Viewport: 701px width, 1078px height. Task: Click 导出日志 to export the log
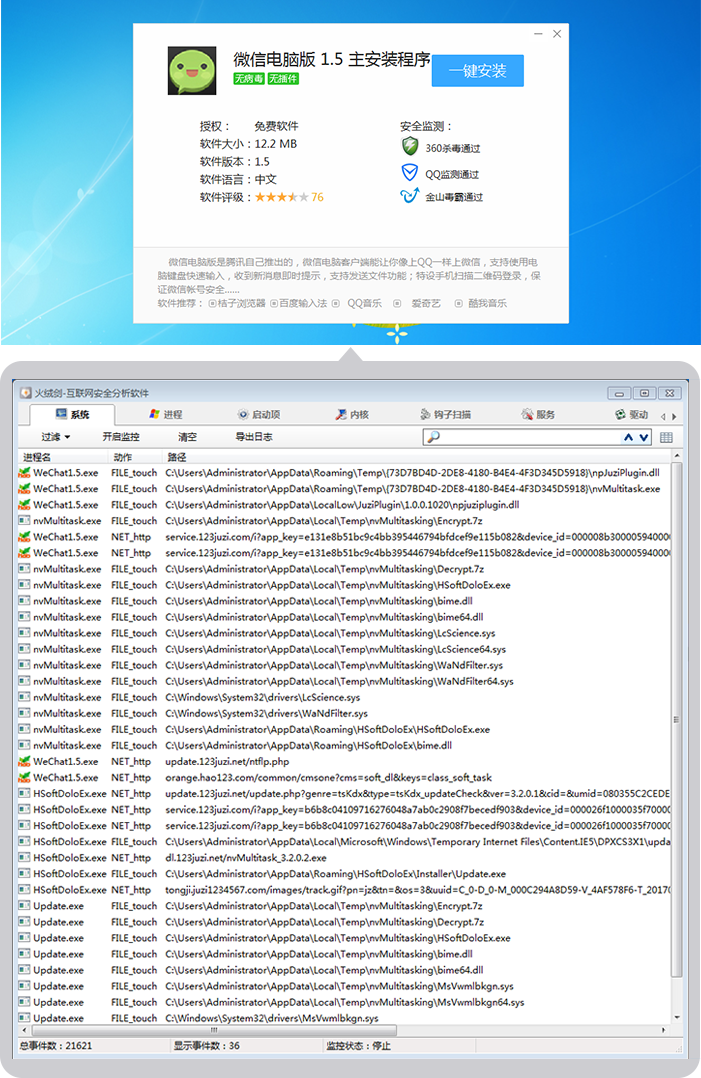click(x=253, y=437)
